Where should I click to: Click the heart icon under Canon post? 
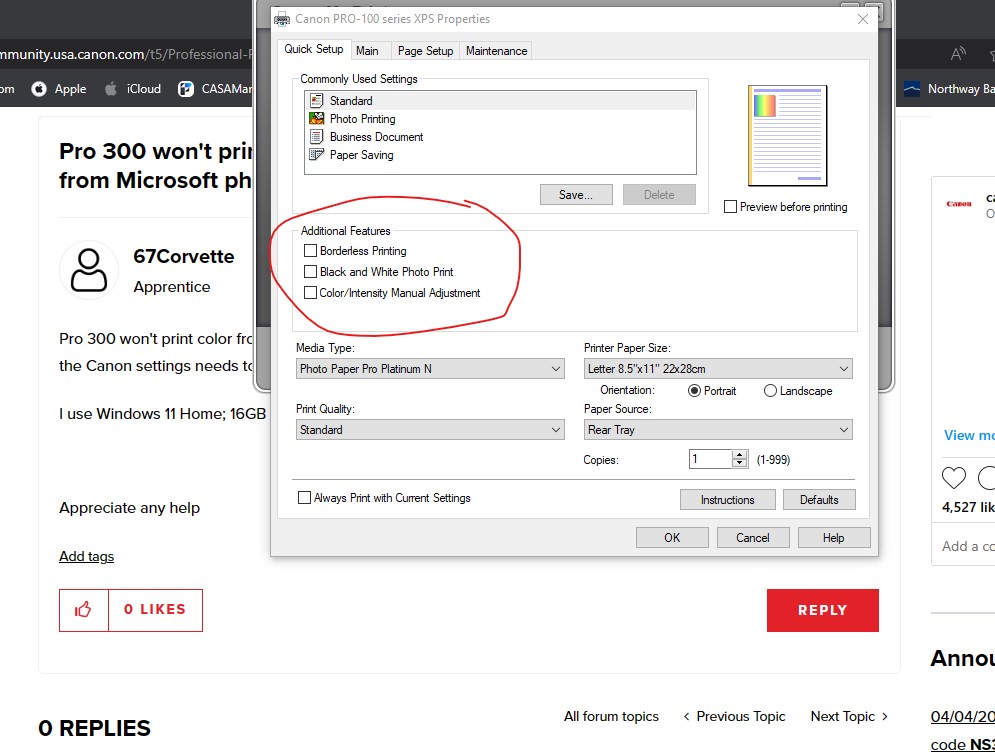pyautogui.click(x=954, y=477)
